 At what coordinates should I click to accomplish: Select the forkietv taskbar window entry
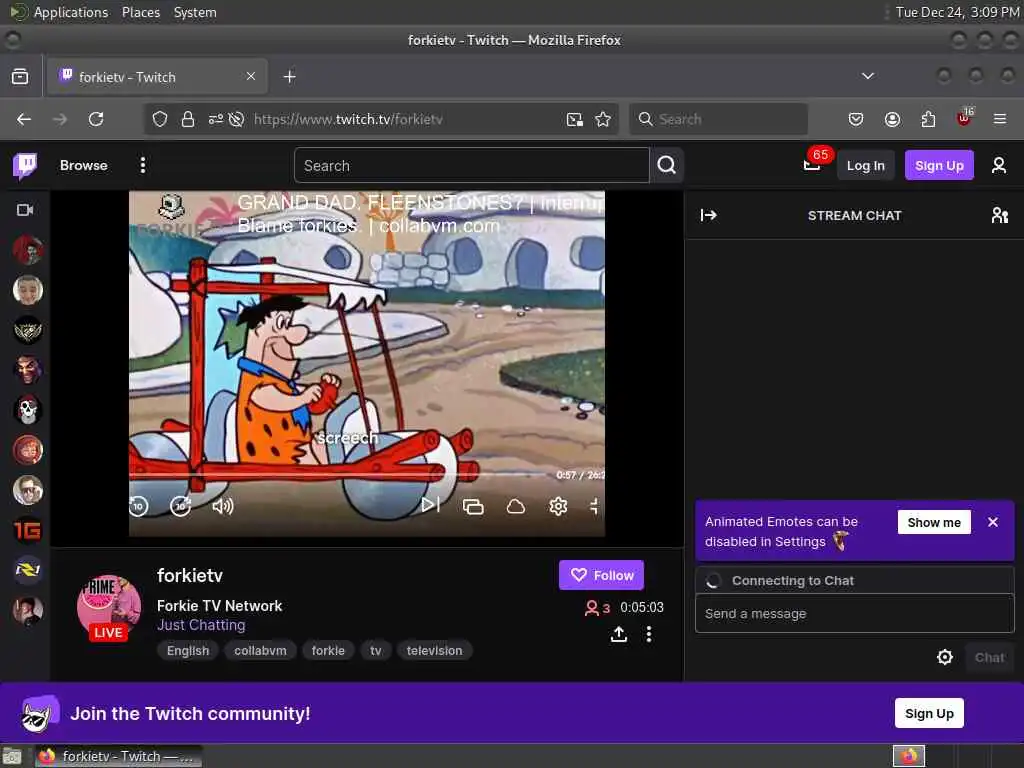click(119, 756)
